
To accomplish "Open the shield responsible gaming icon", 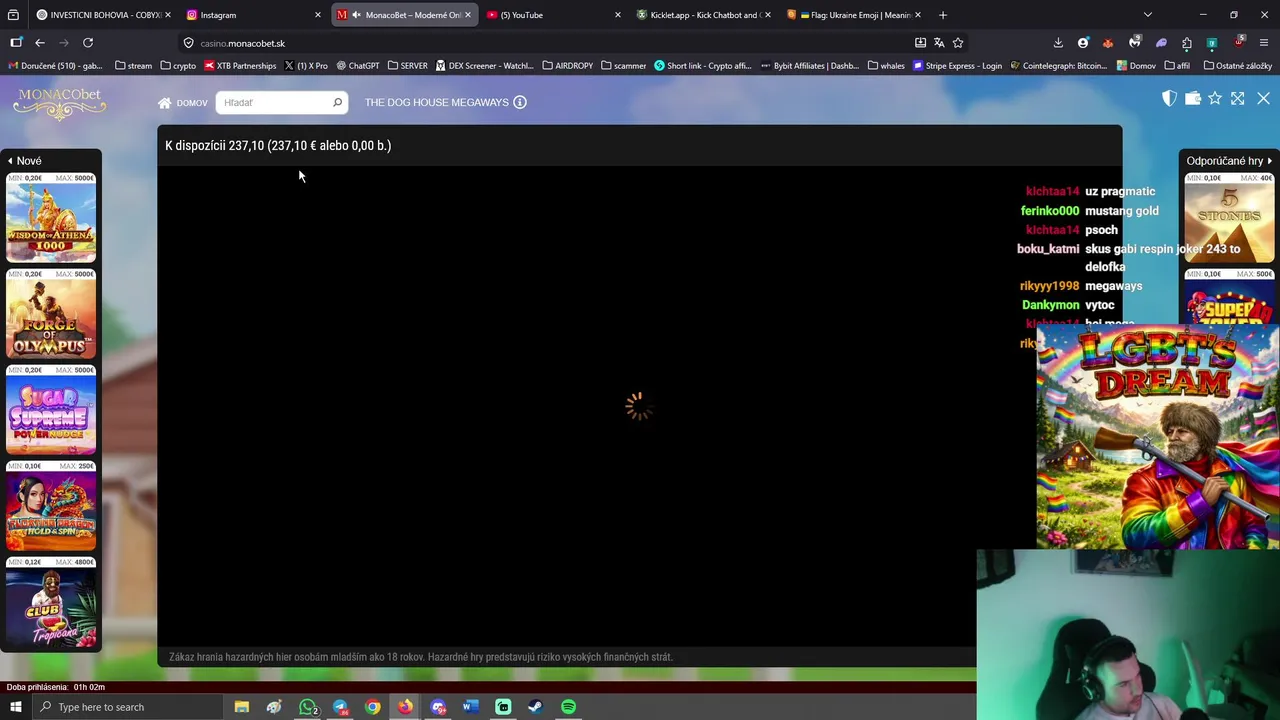I will click(1169, 98).
